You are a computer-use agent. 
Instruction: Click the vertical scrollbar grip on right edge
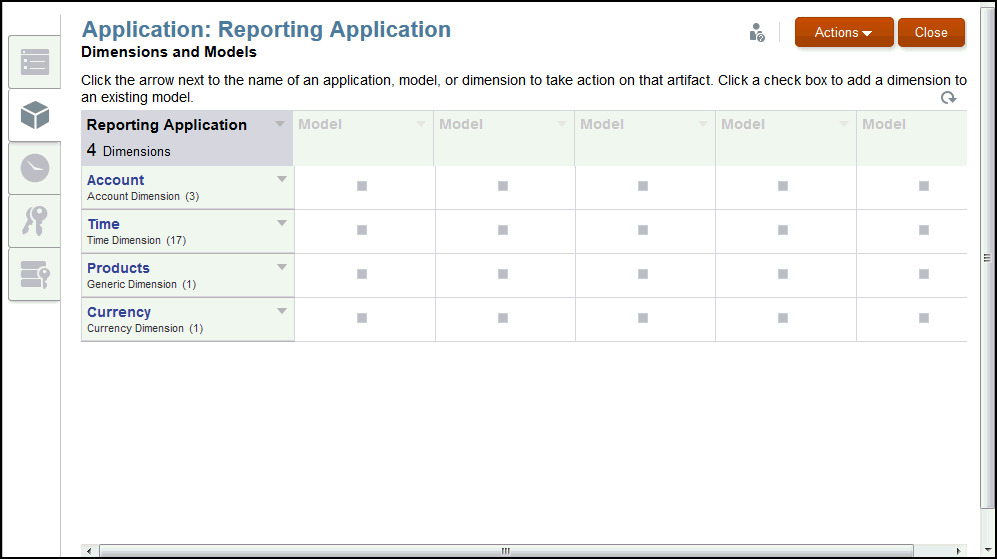(x=987, y=258)
